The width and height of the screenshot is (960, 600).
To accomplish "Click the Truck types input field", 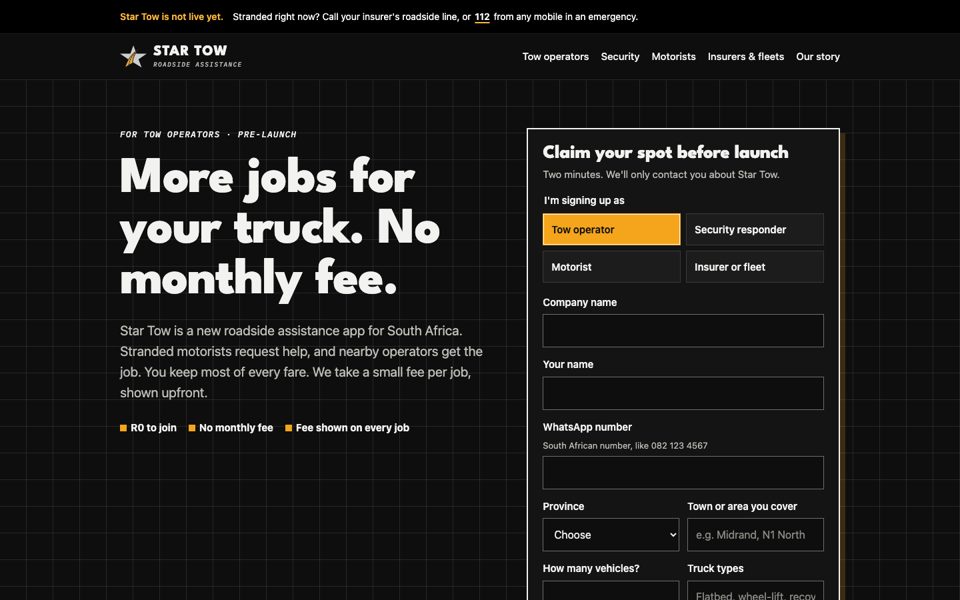I will (755, 591).
